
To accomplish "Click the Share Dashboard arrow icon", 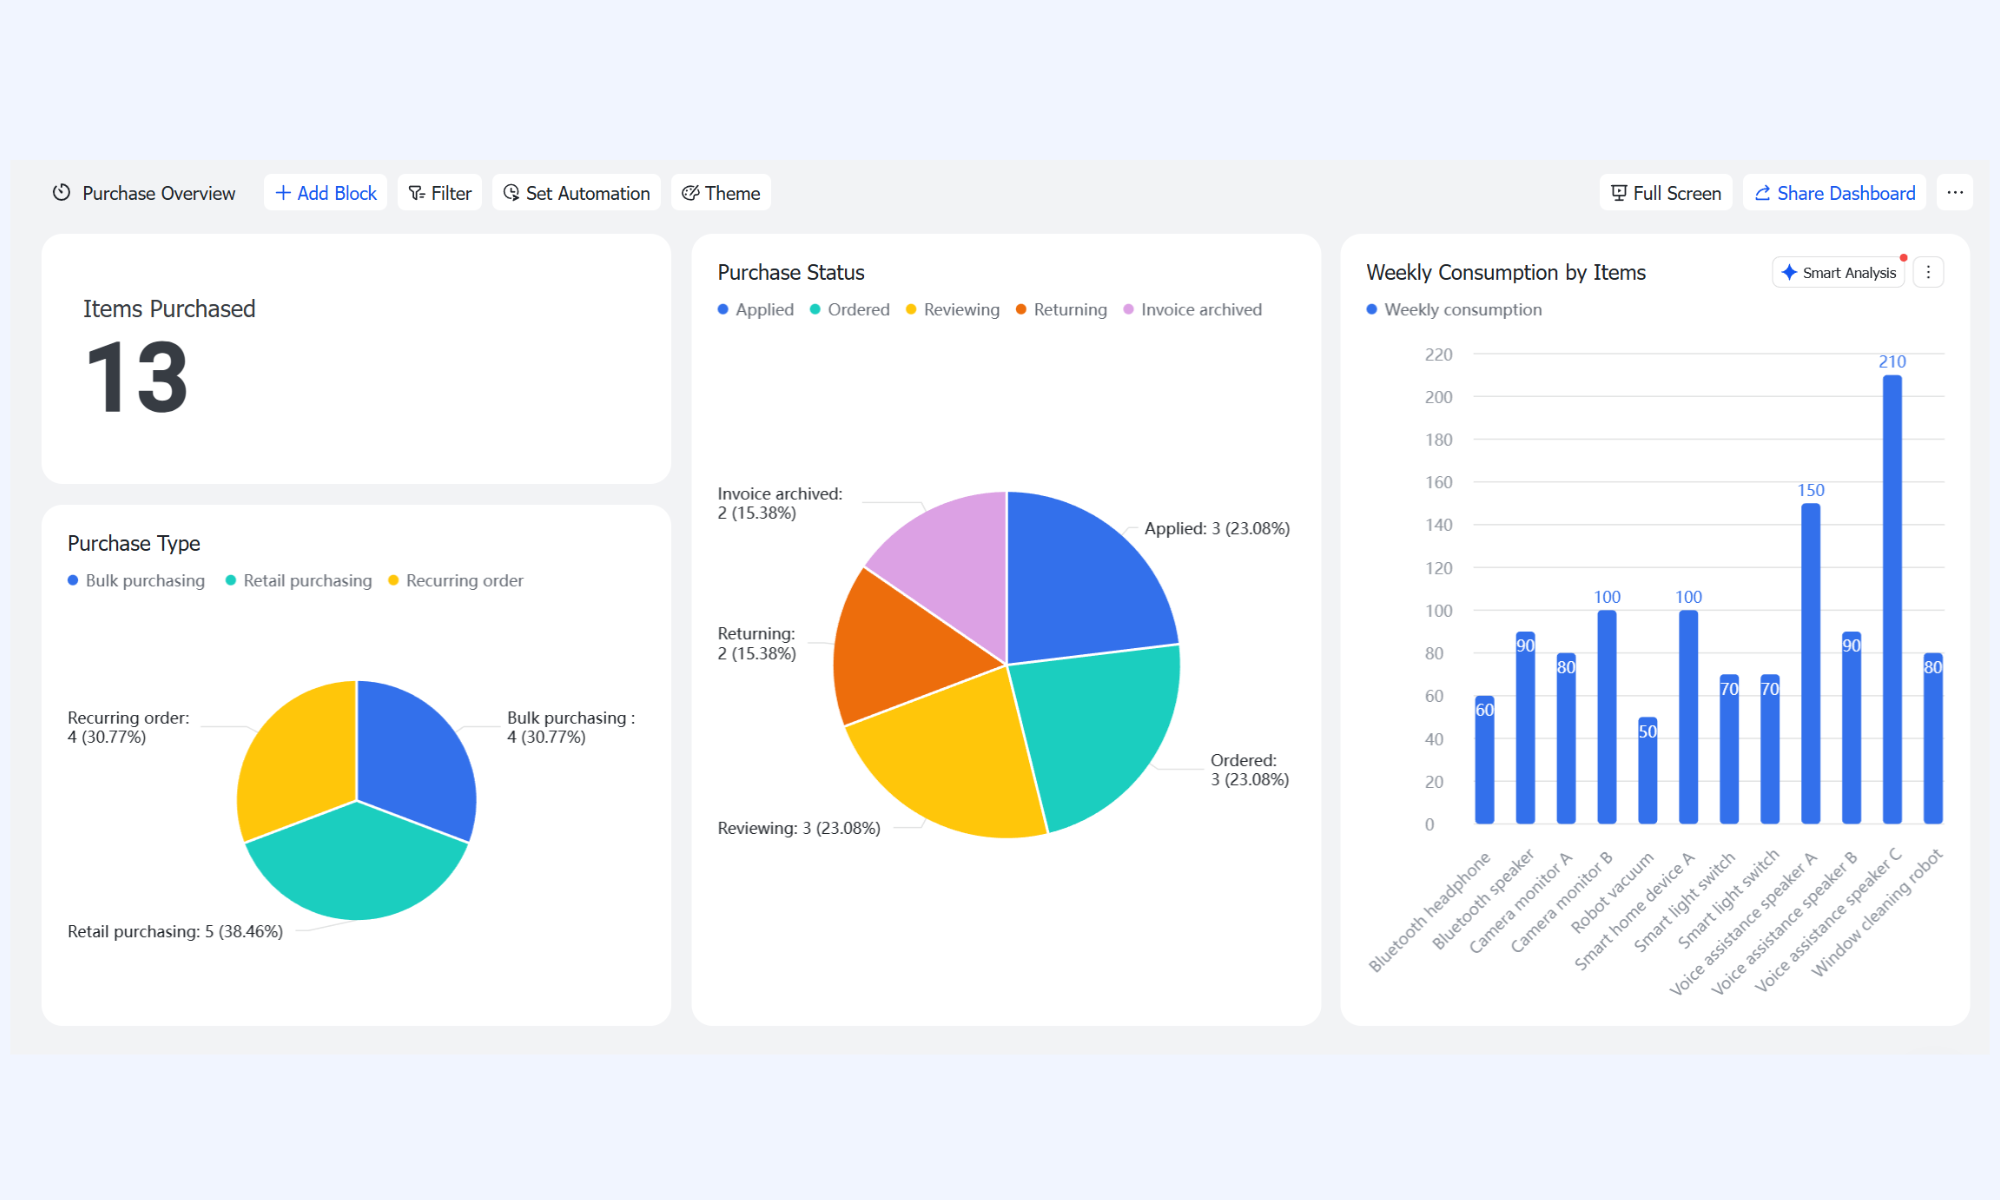I will tap(1763, 193).
